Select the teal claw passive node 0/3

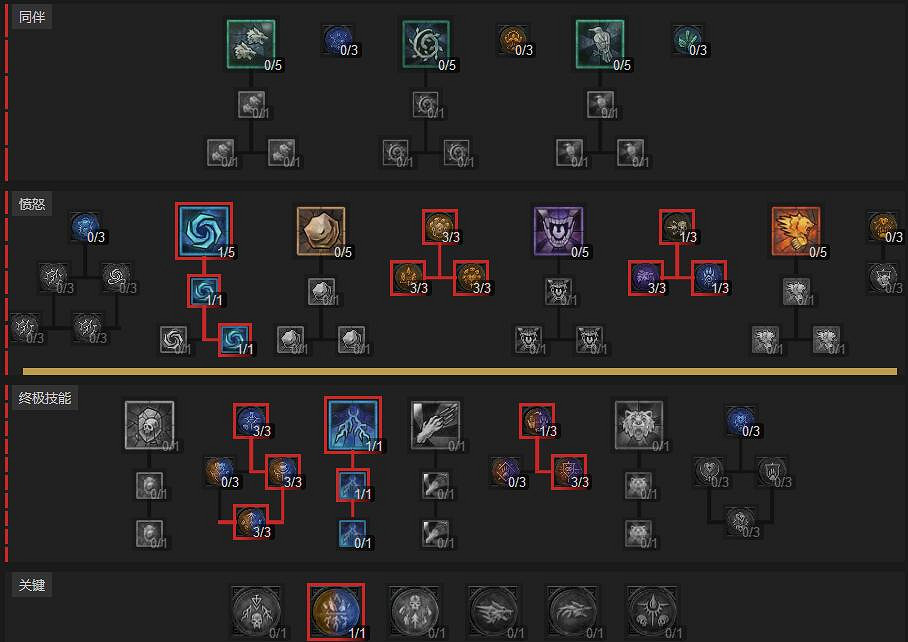click(688, 39)
